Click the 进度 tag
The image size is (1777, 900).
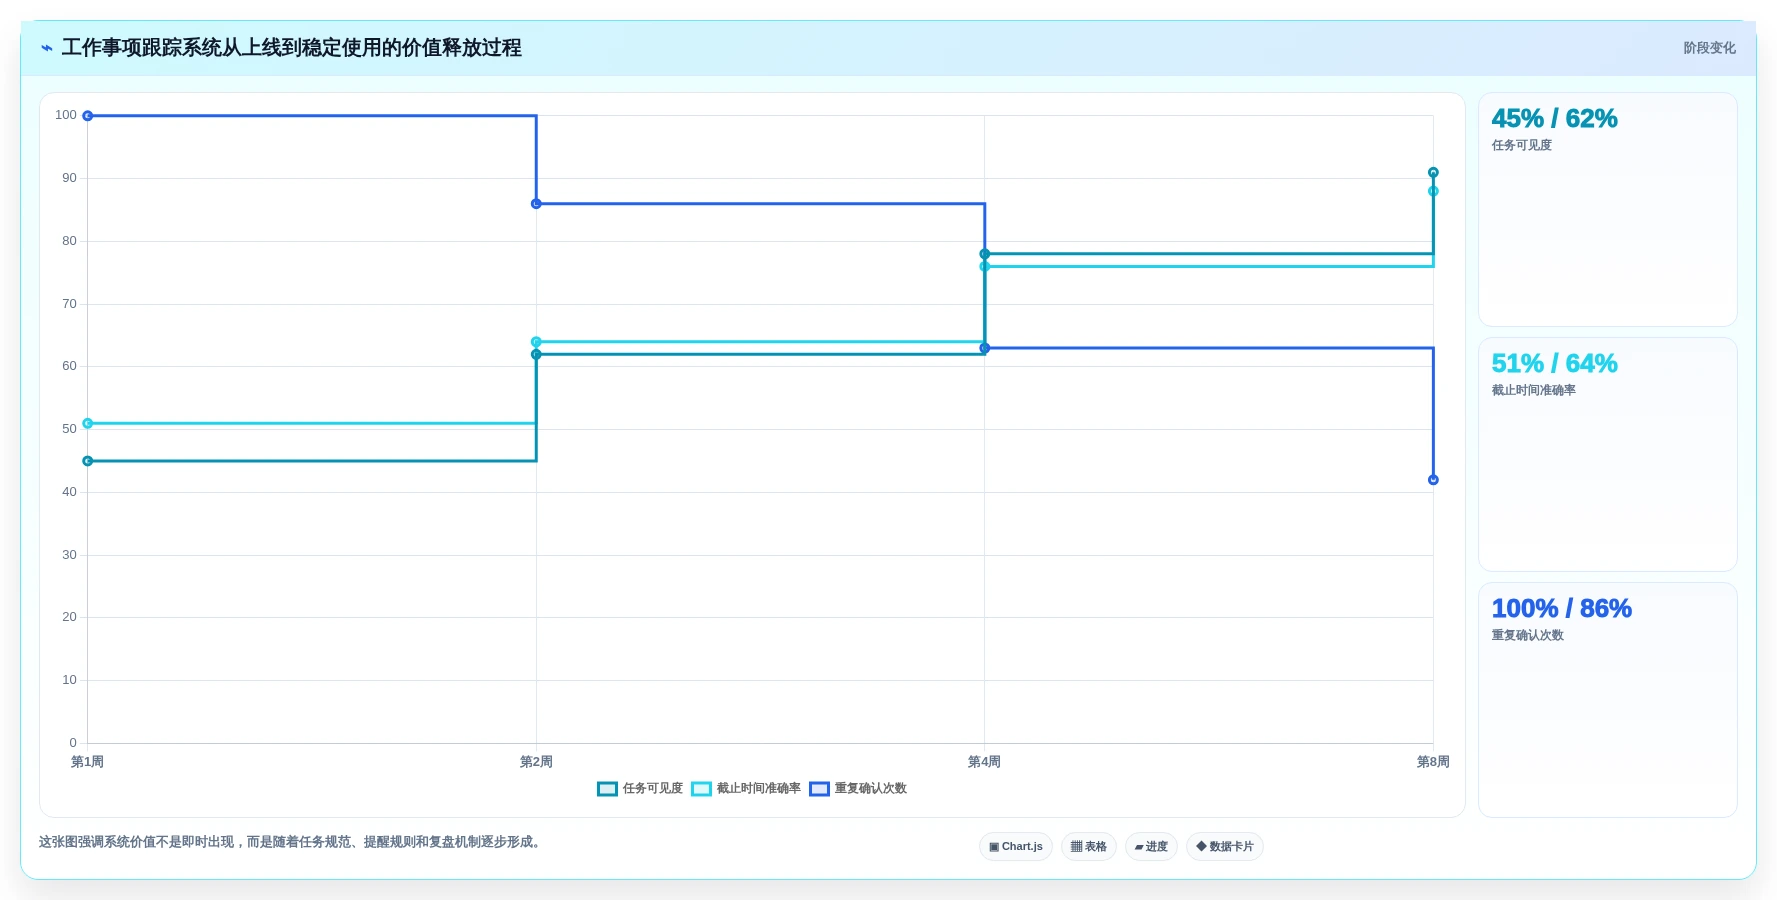[x=1151, y=847]
